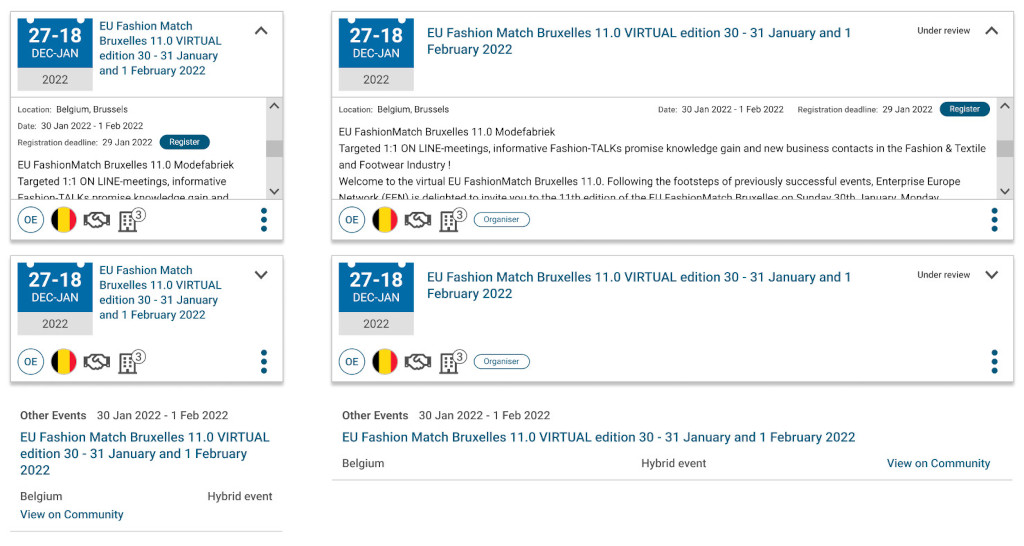Click View on Community in narrow list item
Screen dimensions: 1024x546
(72, 515)
